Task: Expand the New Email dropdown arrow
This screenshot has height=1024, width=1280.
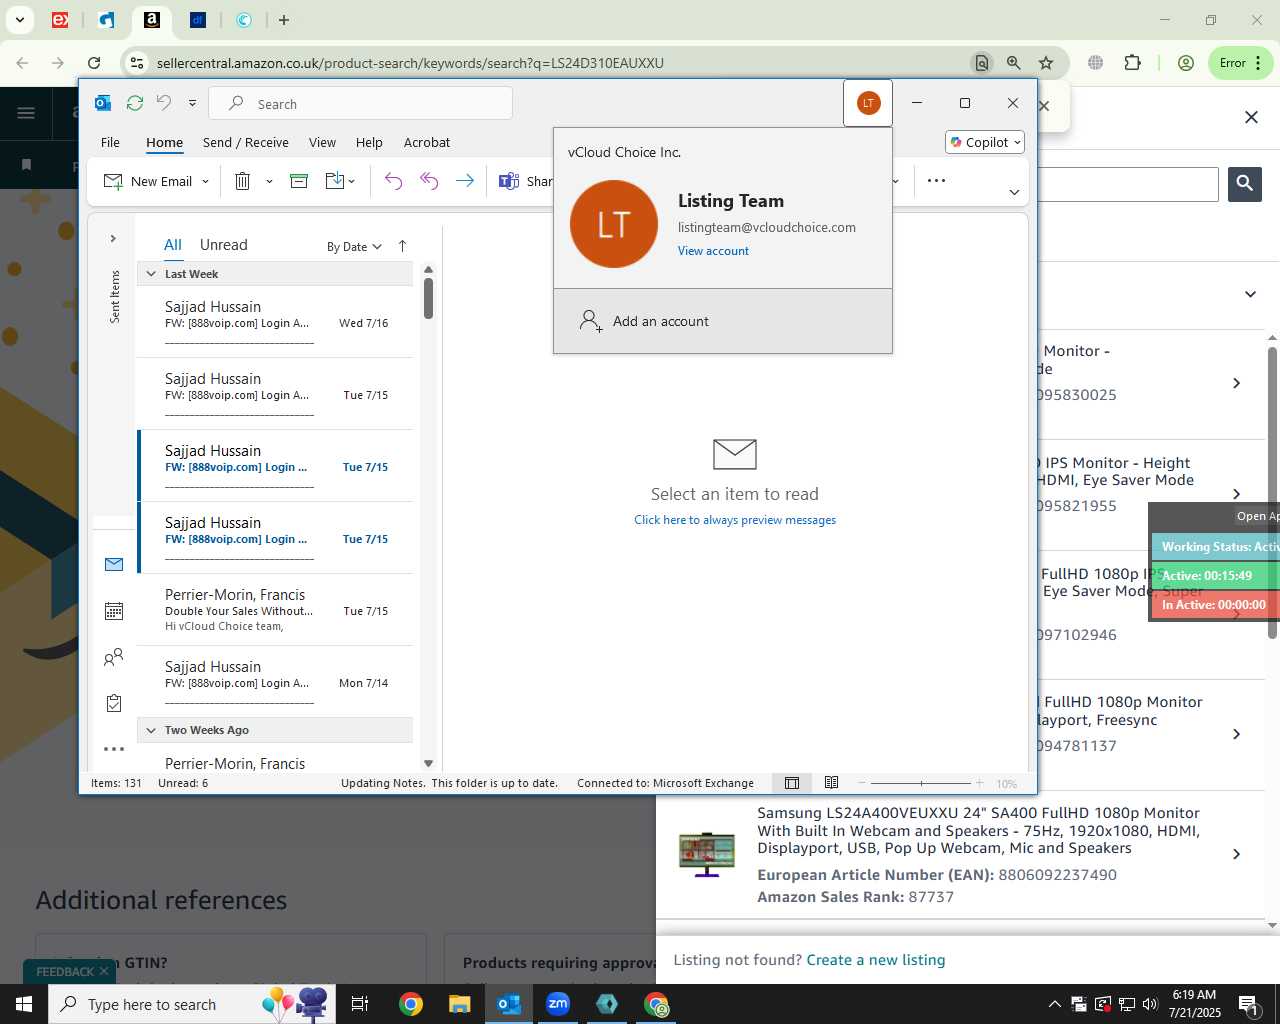Action: 206,181
